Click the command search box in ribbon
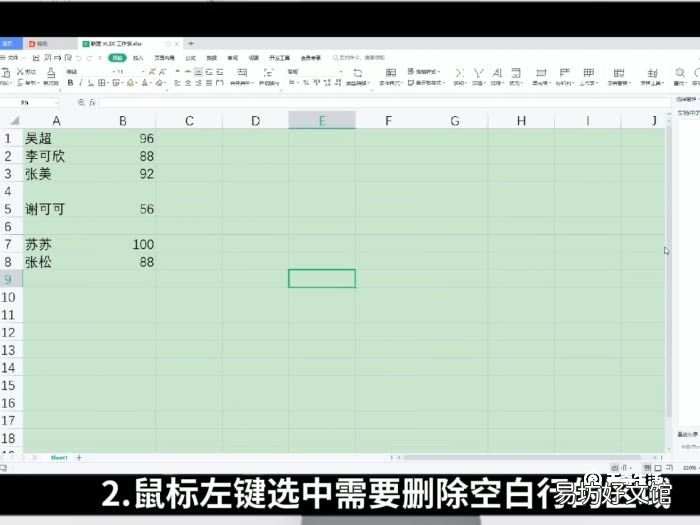Image resolution: width=700 pixels, height=525 pixels. (x=359, y=58)
